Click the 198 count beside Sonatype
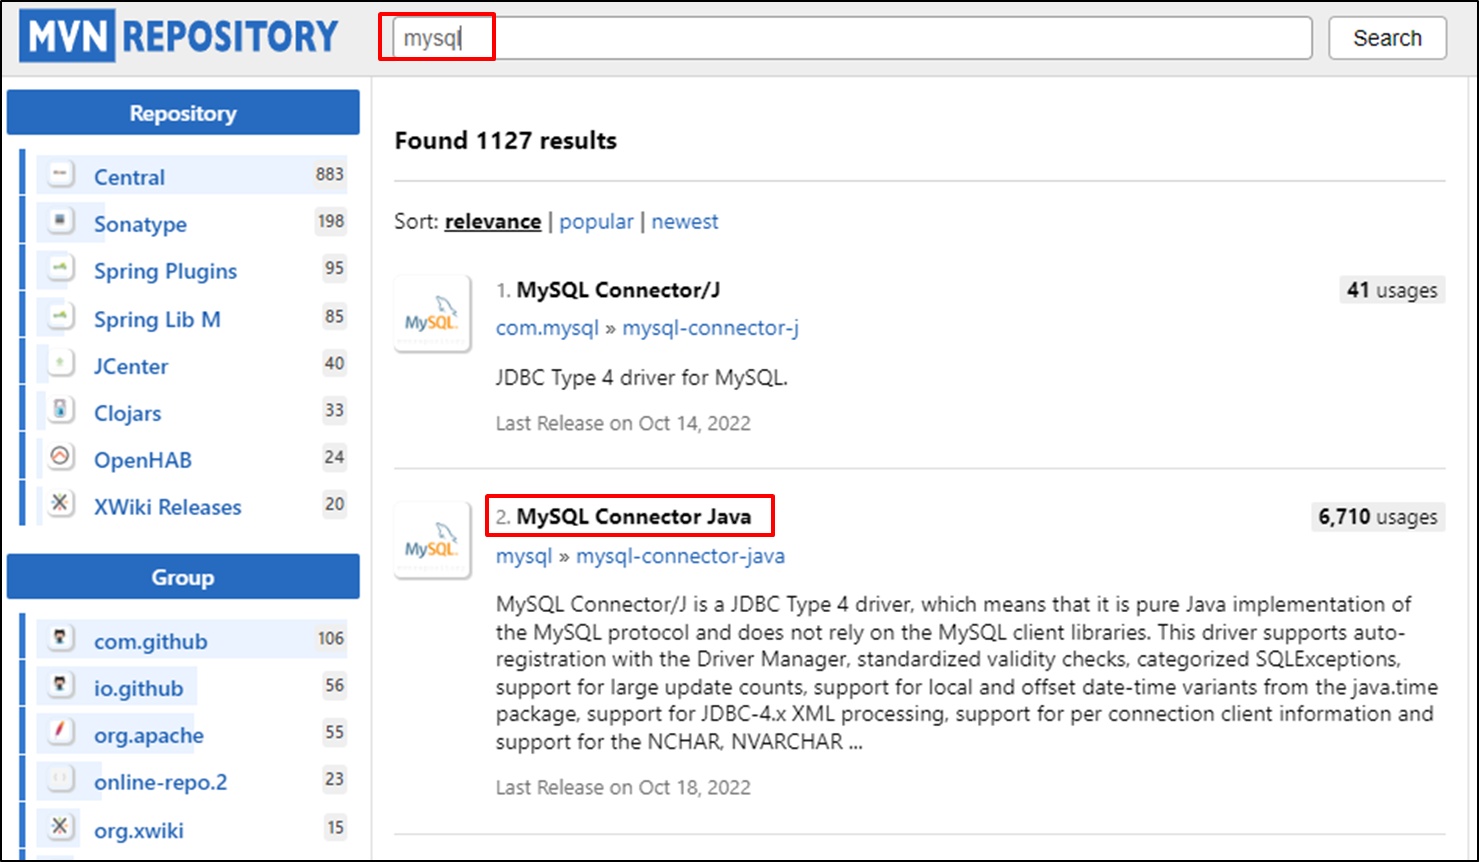1479x862 pixels. (330, 221)
